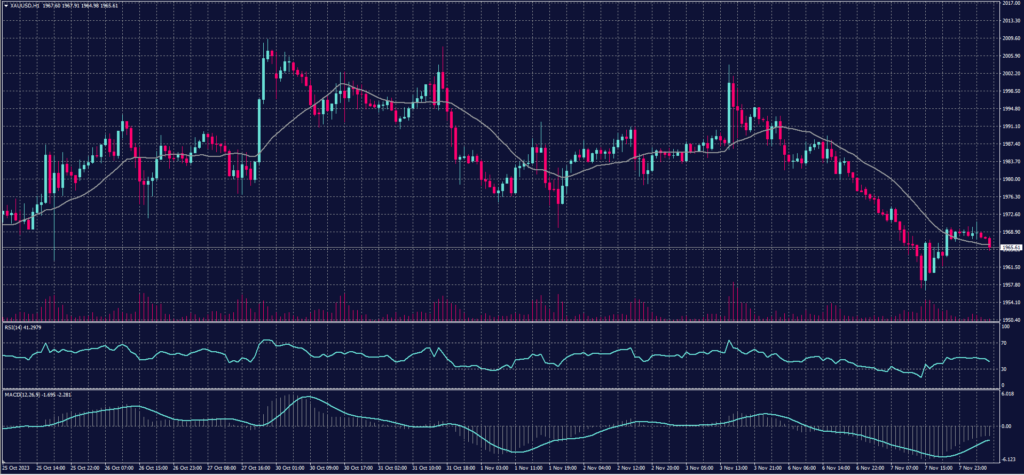This screenshot has height=475, width=1024.
Task: Click the RSI 70 level label
Action: click(x=1004, y=342)
